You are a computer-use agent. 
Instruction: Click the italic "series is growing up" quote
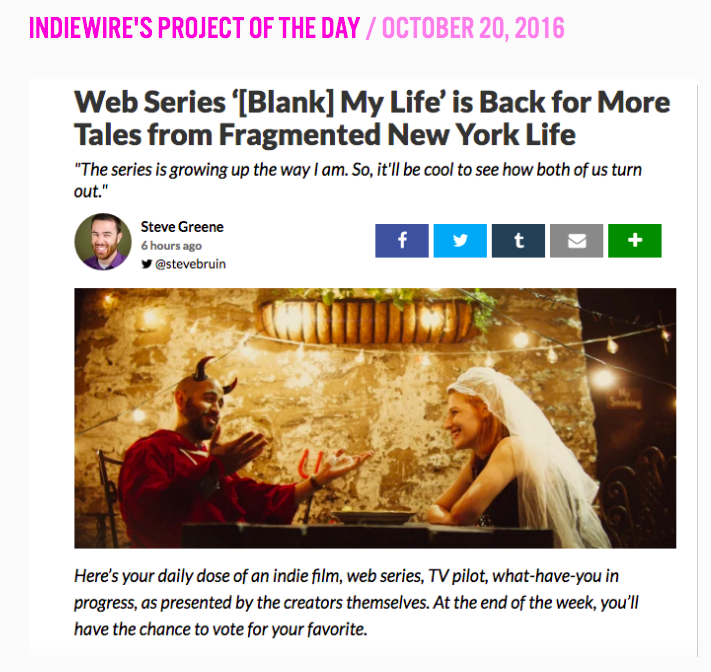click(358, 180)
